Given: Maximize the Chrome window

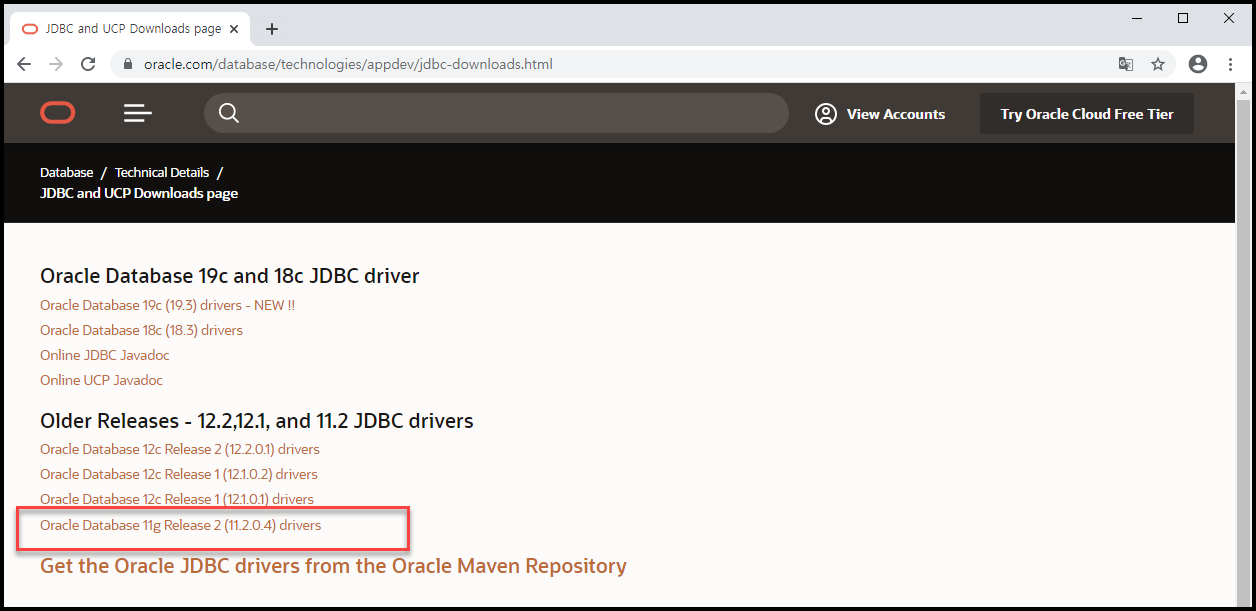Looking at the screenshot, I should (1183, 18).
